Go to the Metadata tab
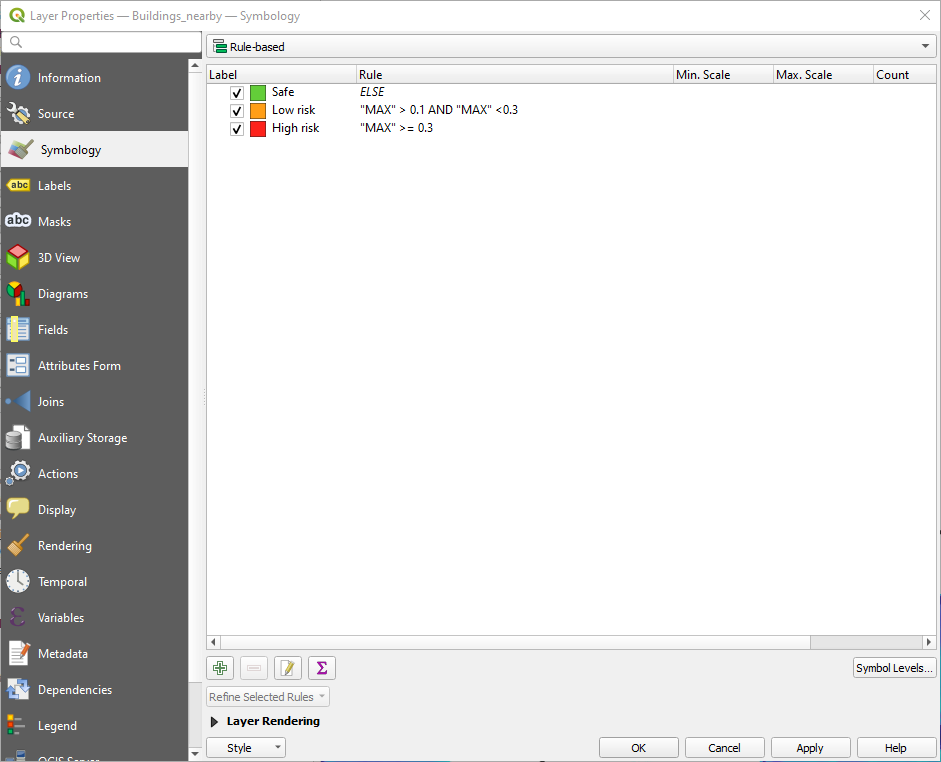The height and width of the screenshot is (762, 941). 62,654
